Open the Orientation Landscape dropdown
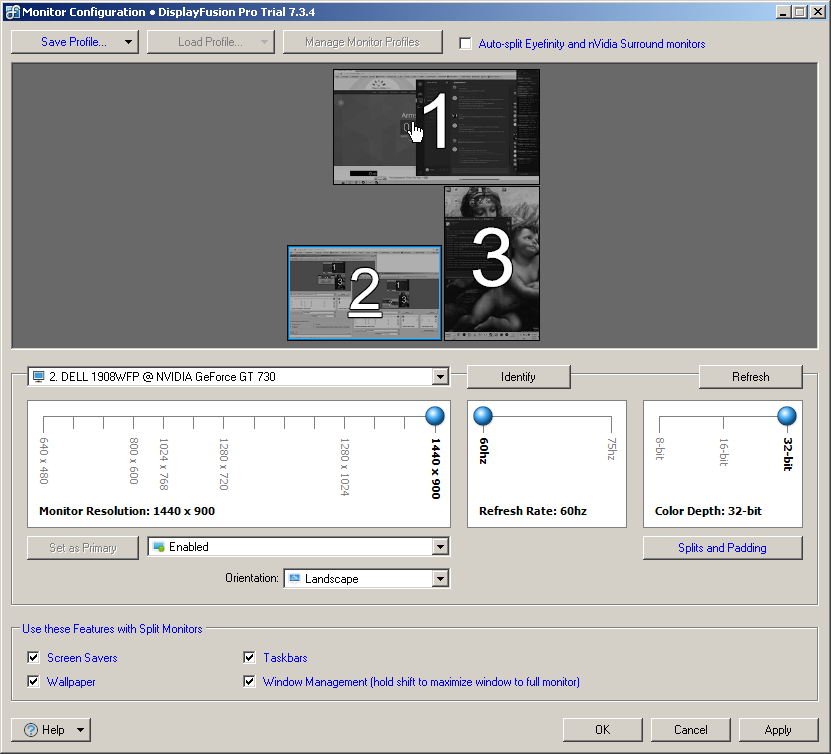The height and width of the screenshot is (754, 831). click(440, 579)
